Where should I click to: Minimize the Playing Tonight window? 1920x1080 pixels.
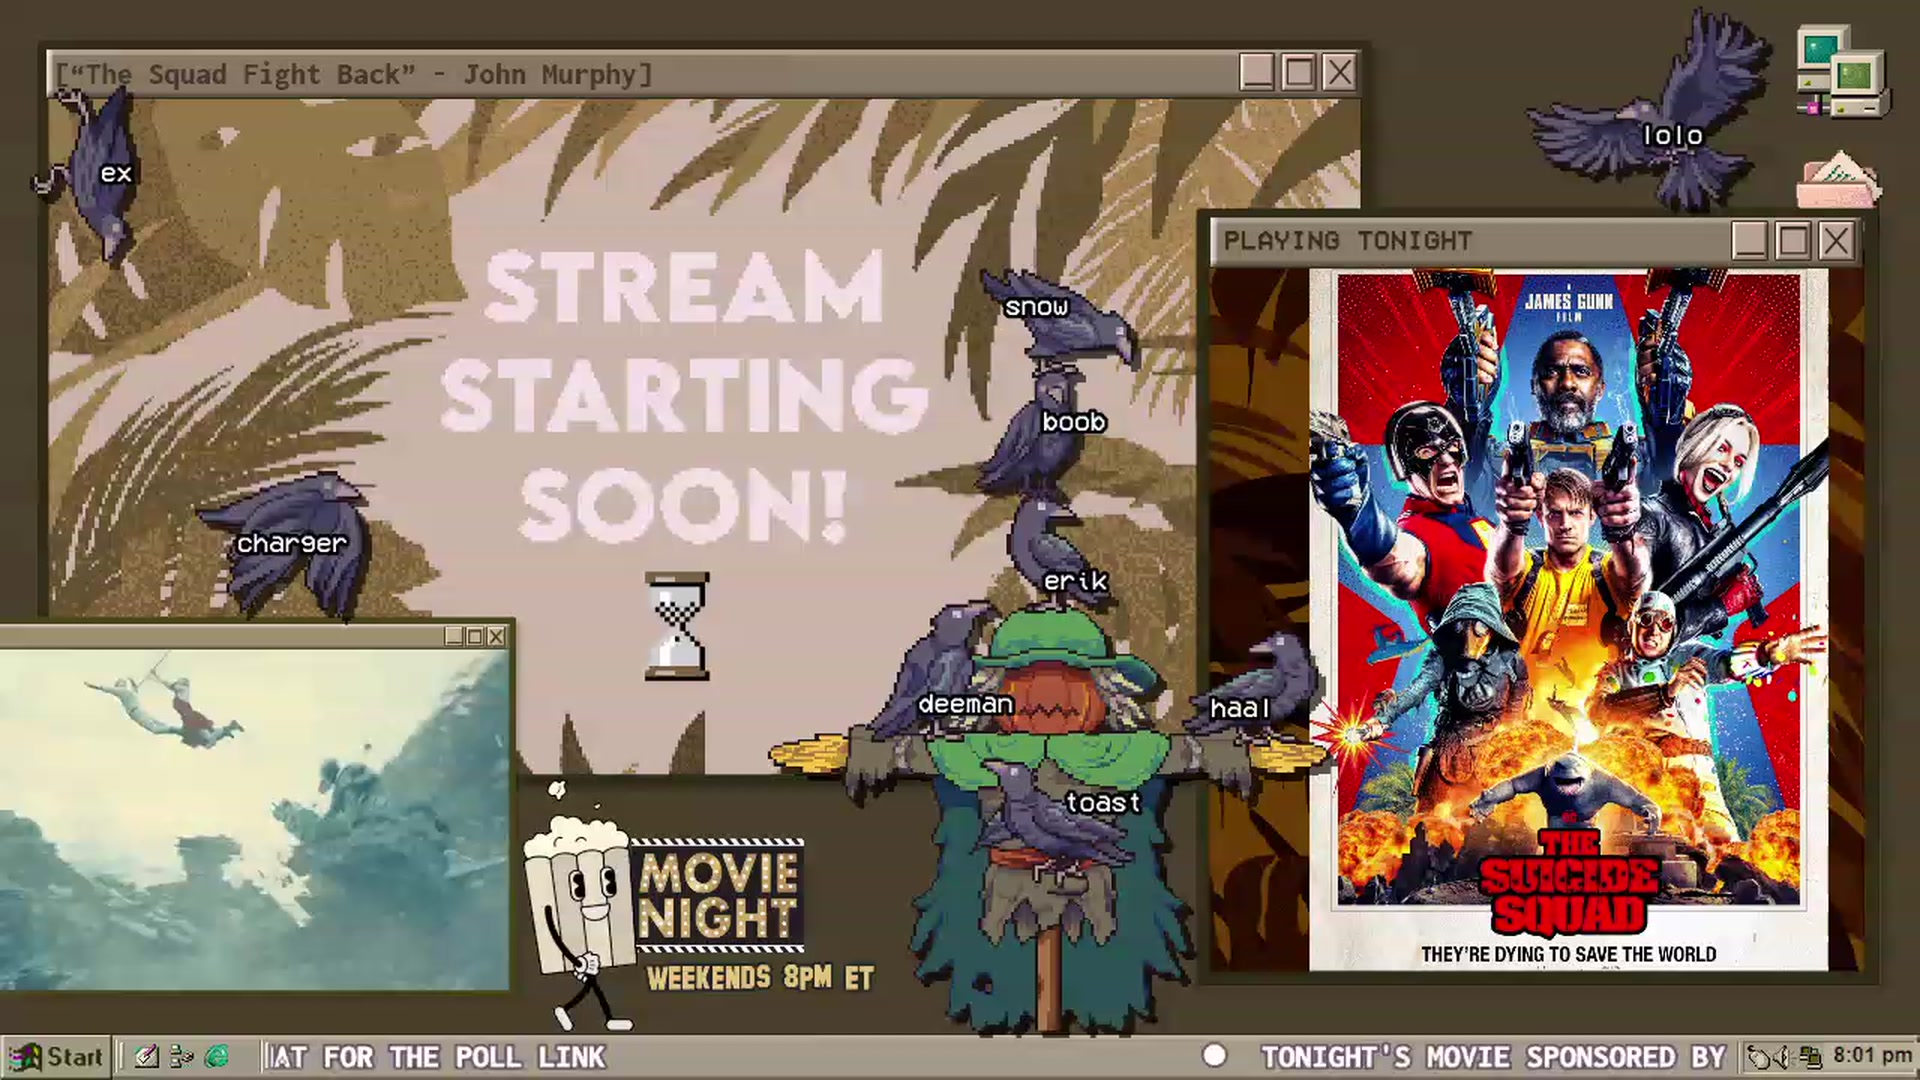point(1750,241)
